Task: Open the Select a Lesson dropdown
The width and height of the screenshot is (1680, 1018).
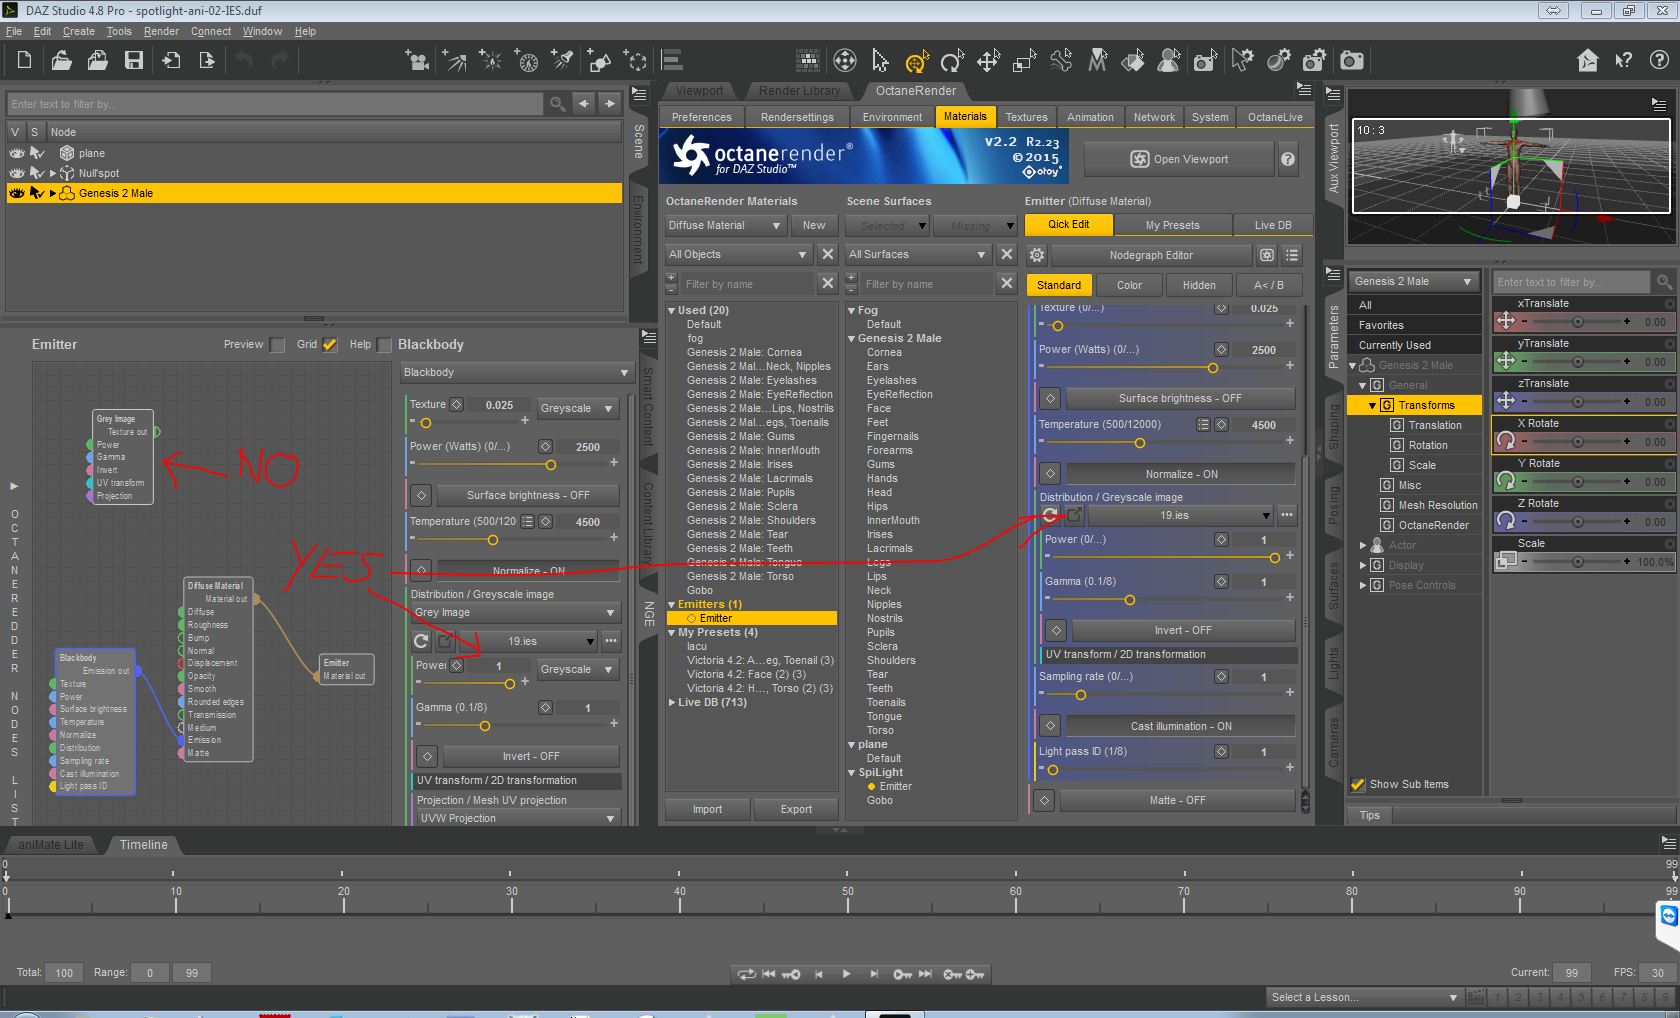Action: click(x=1364, y=997)
